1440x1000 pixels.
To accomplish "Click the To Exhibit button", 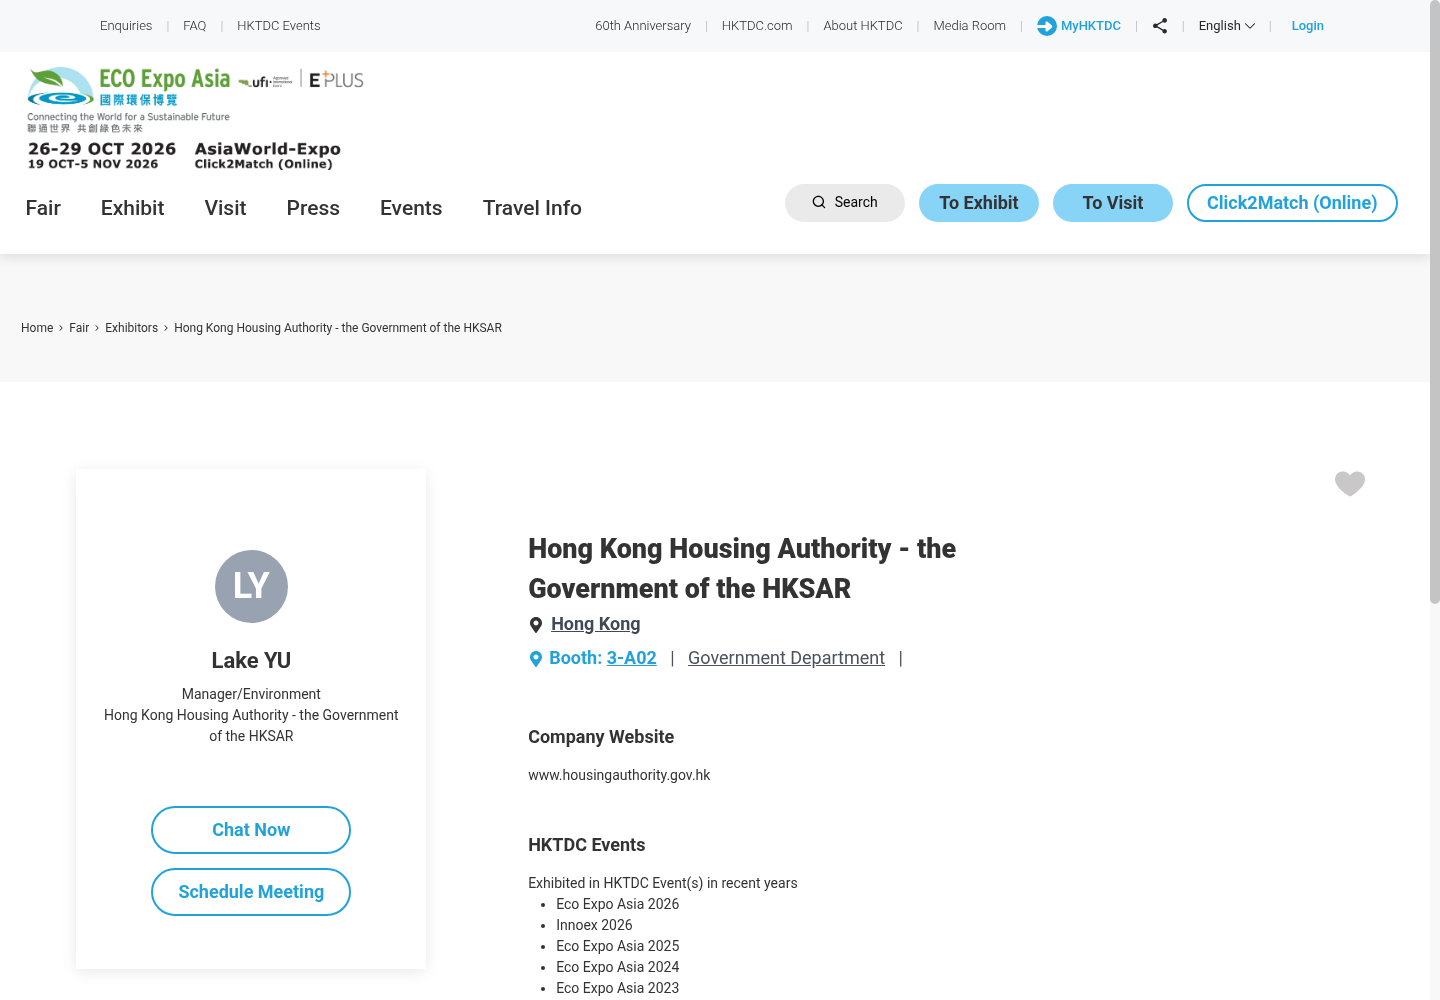I will coord(979,203).
